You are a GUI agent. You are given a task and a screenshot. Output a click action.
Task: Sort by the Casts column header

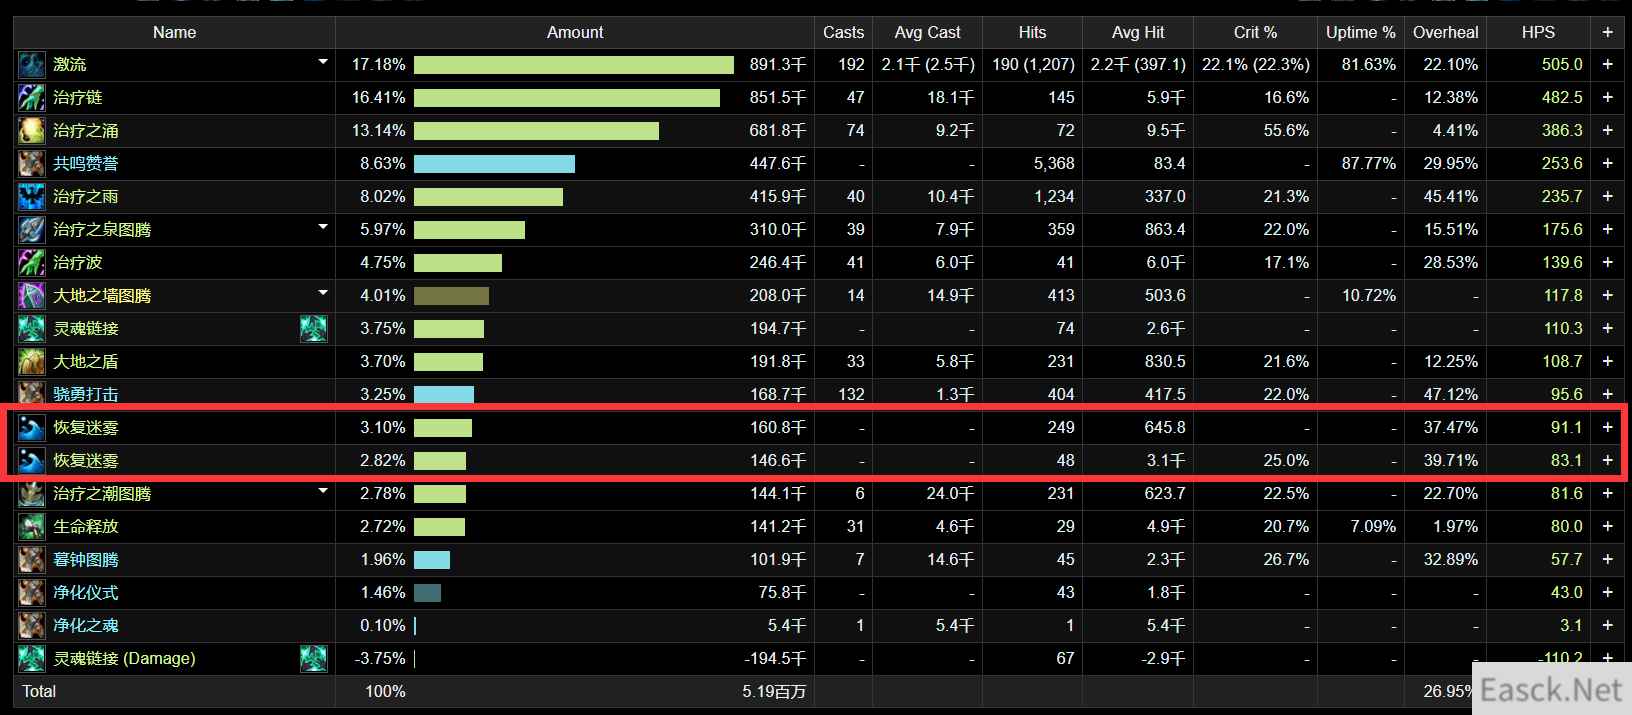(843, 32)
